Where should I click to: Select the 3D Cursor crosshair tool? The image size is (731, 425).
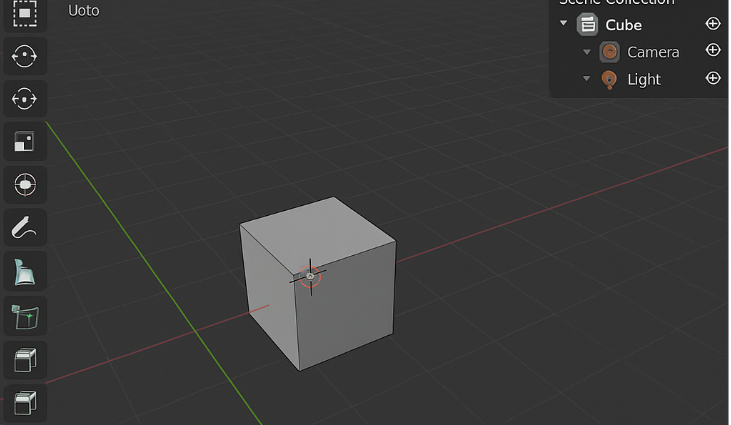[x=25, y=185]
